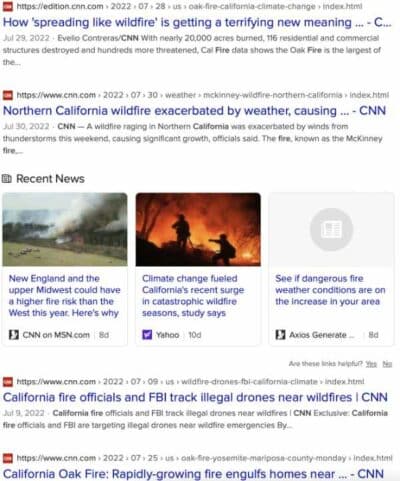
Task: Click the Yahoo source icon
Action: click(x=147, y=335)
